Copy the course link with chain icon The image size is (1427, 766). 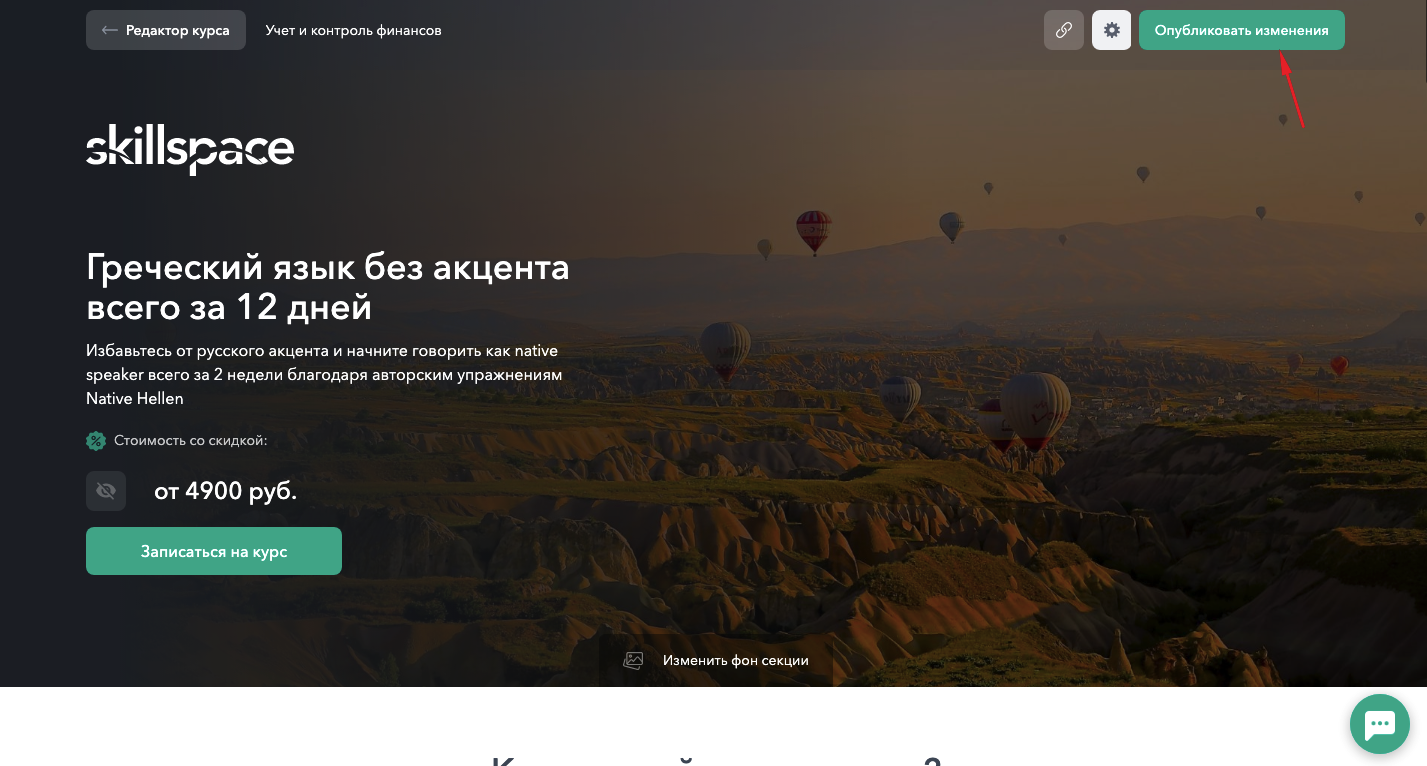coord(1063,30)
